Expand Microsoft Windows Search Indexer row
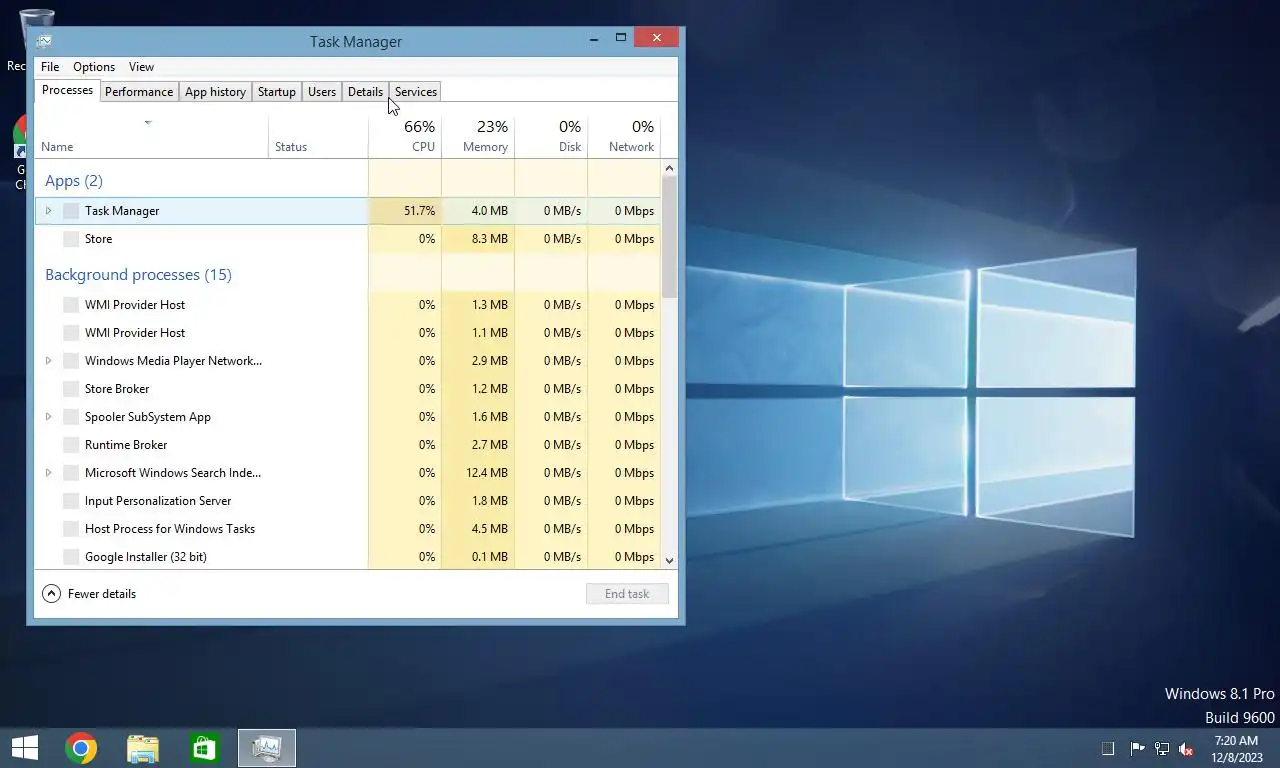 [x=48, y=473]
